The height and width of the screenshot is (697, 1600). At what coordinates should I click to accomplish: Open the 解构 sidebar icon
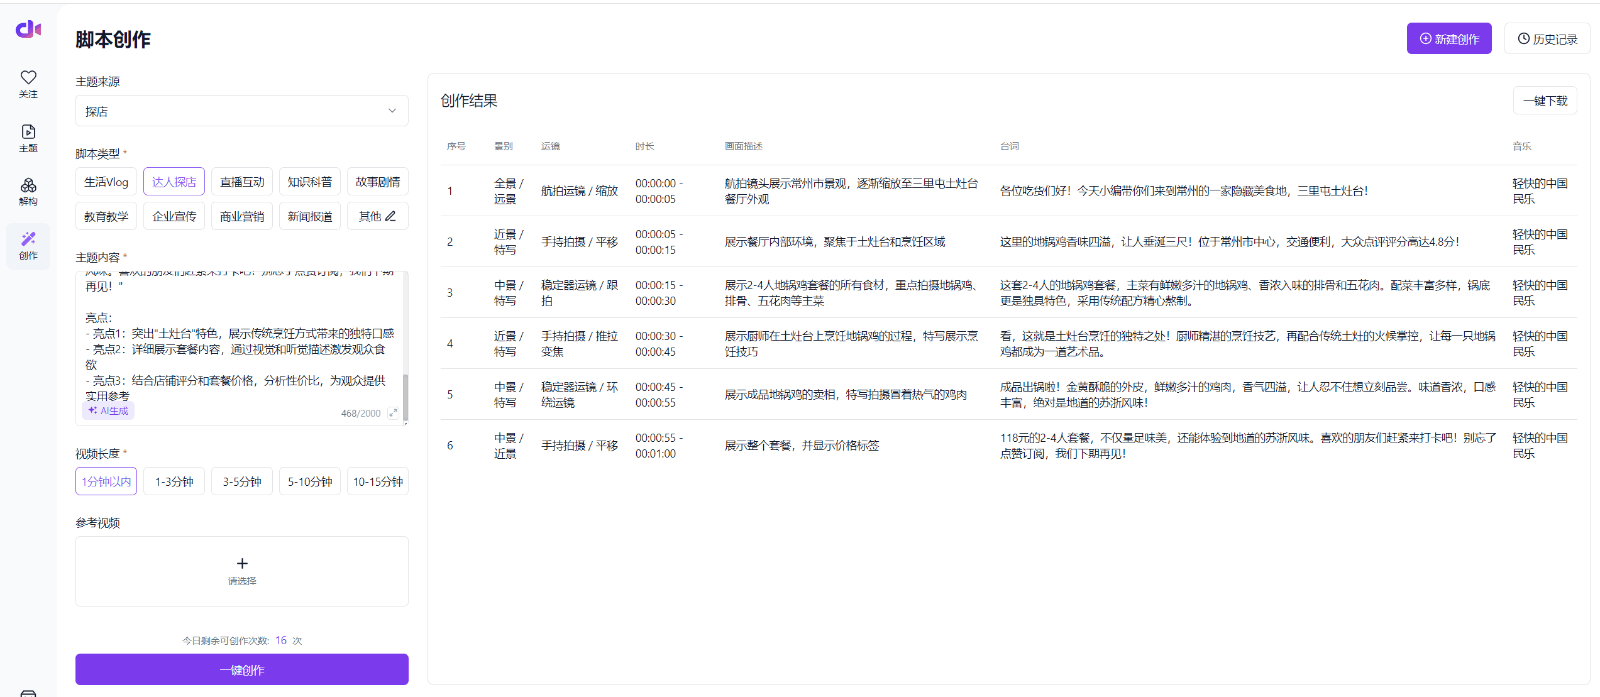[28, 186]
